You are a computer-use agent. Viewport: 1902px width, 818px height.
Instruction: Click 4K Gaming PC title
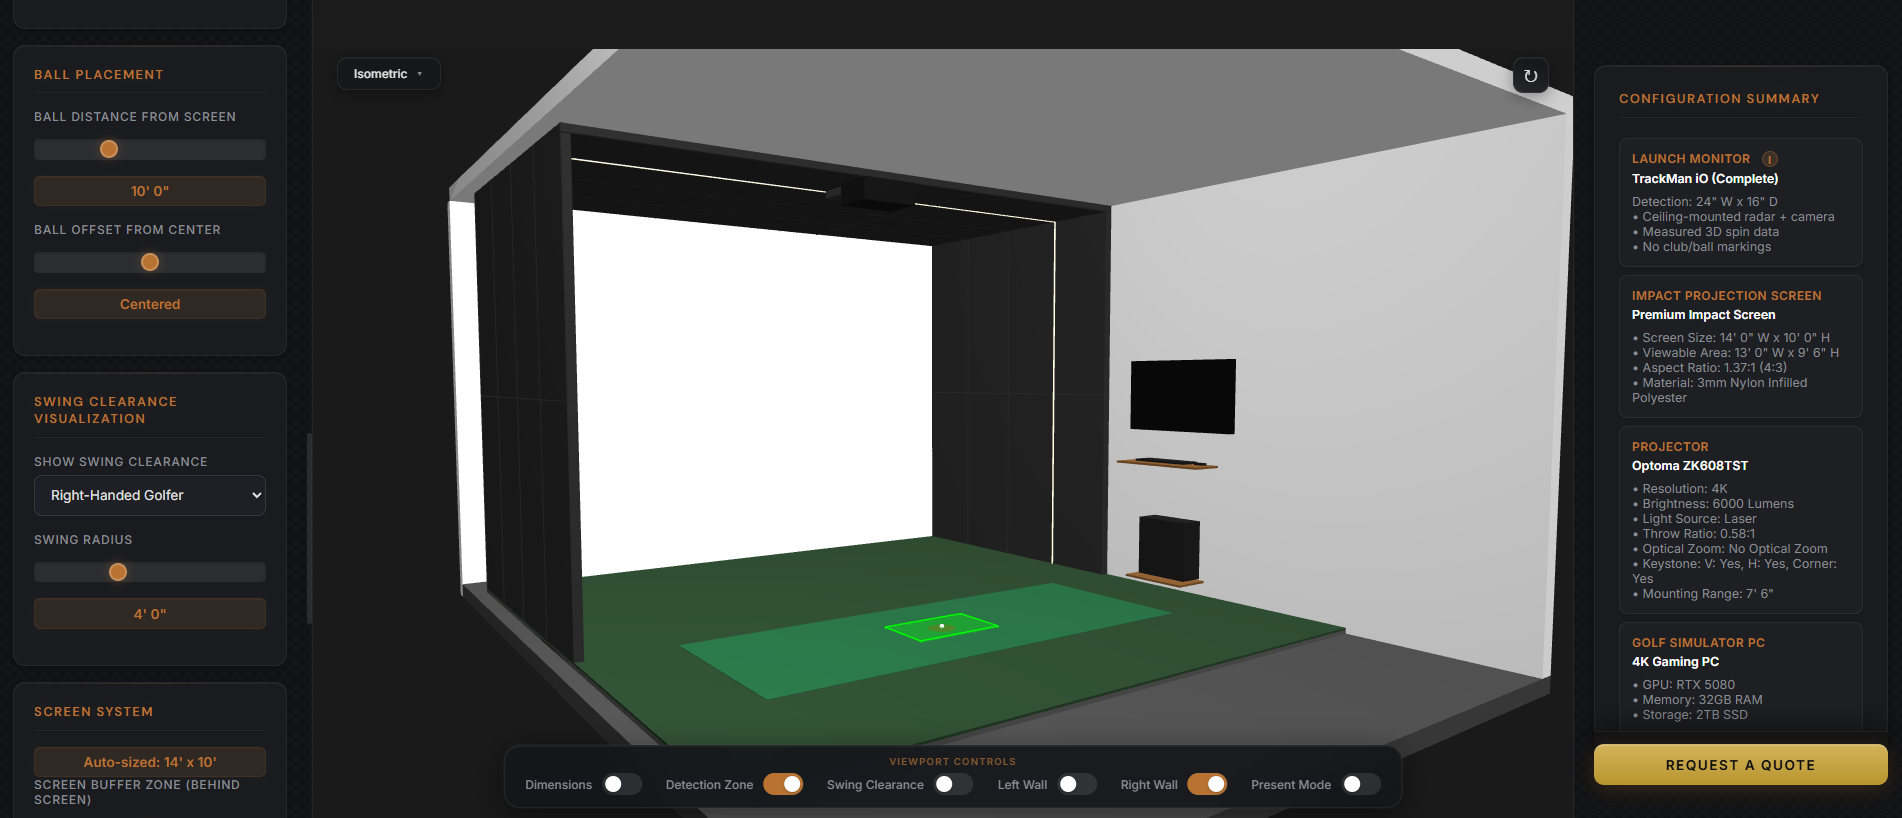[x=1675, y=662]
